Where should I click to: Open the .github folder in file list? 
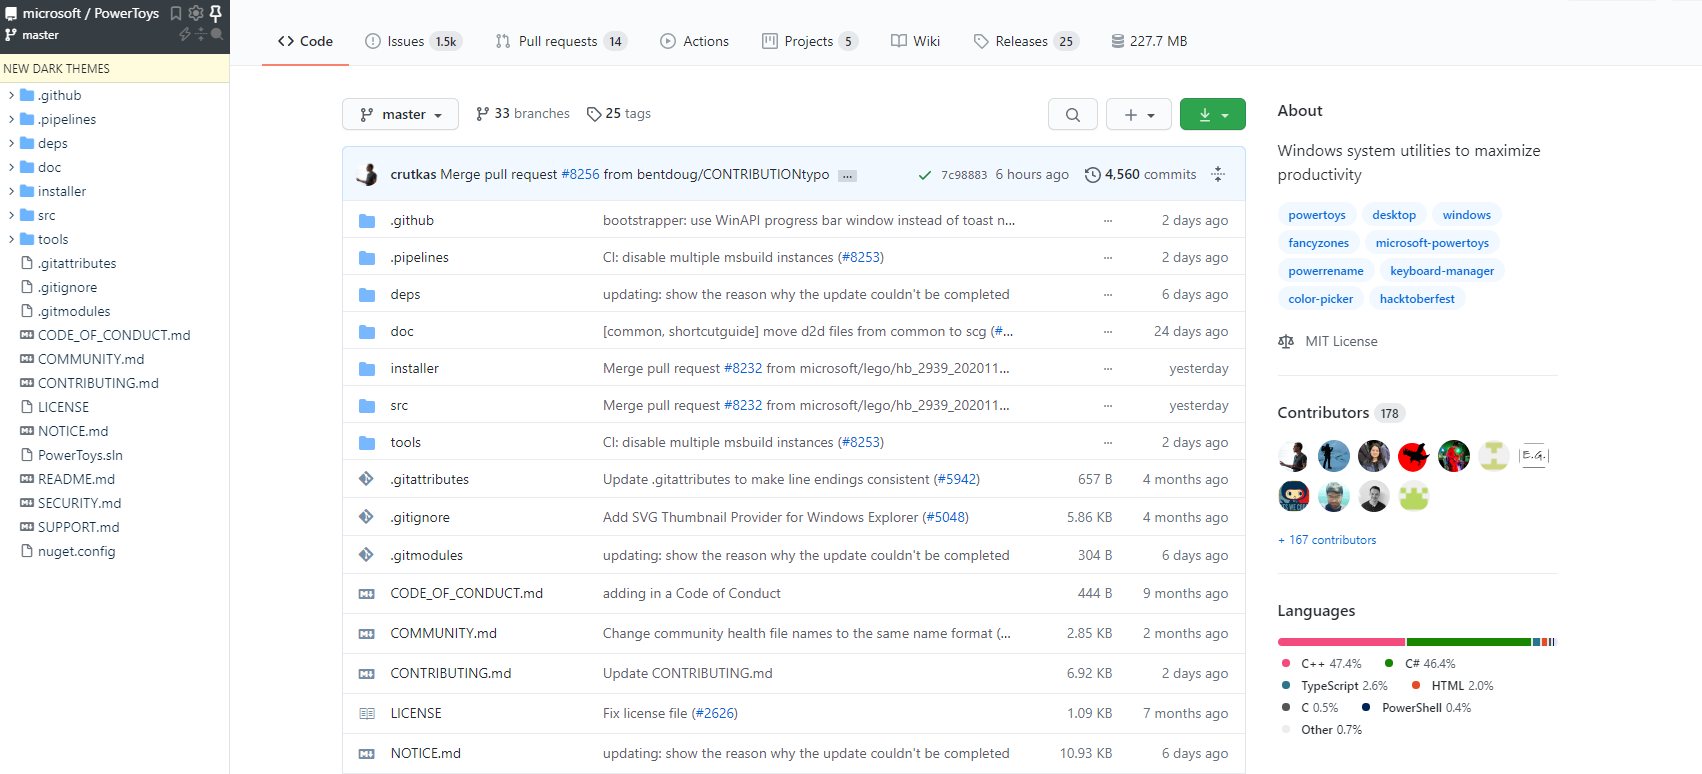click(x=412, y=220)
